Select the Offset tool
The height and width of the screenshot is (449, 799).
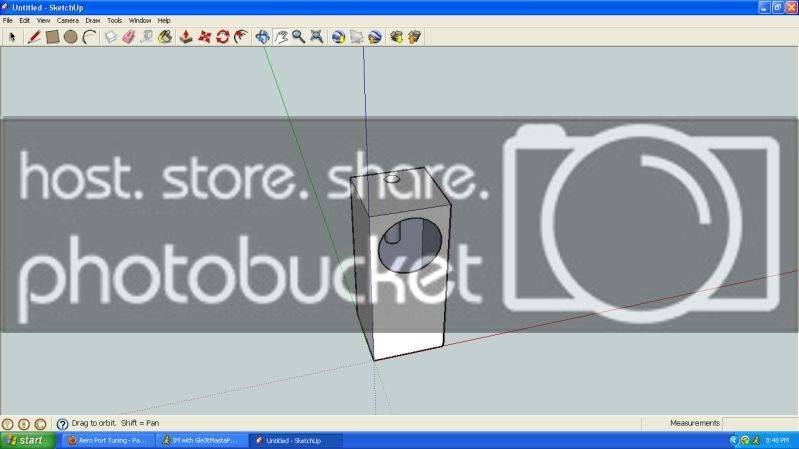tap(241, 37)
